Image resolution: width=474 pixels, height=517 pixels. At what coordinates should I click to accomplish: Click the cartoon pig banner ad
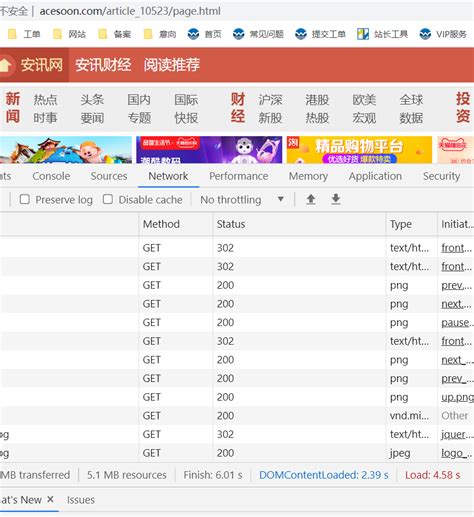tap(66, 150)
